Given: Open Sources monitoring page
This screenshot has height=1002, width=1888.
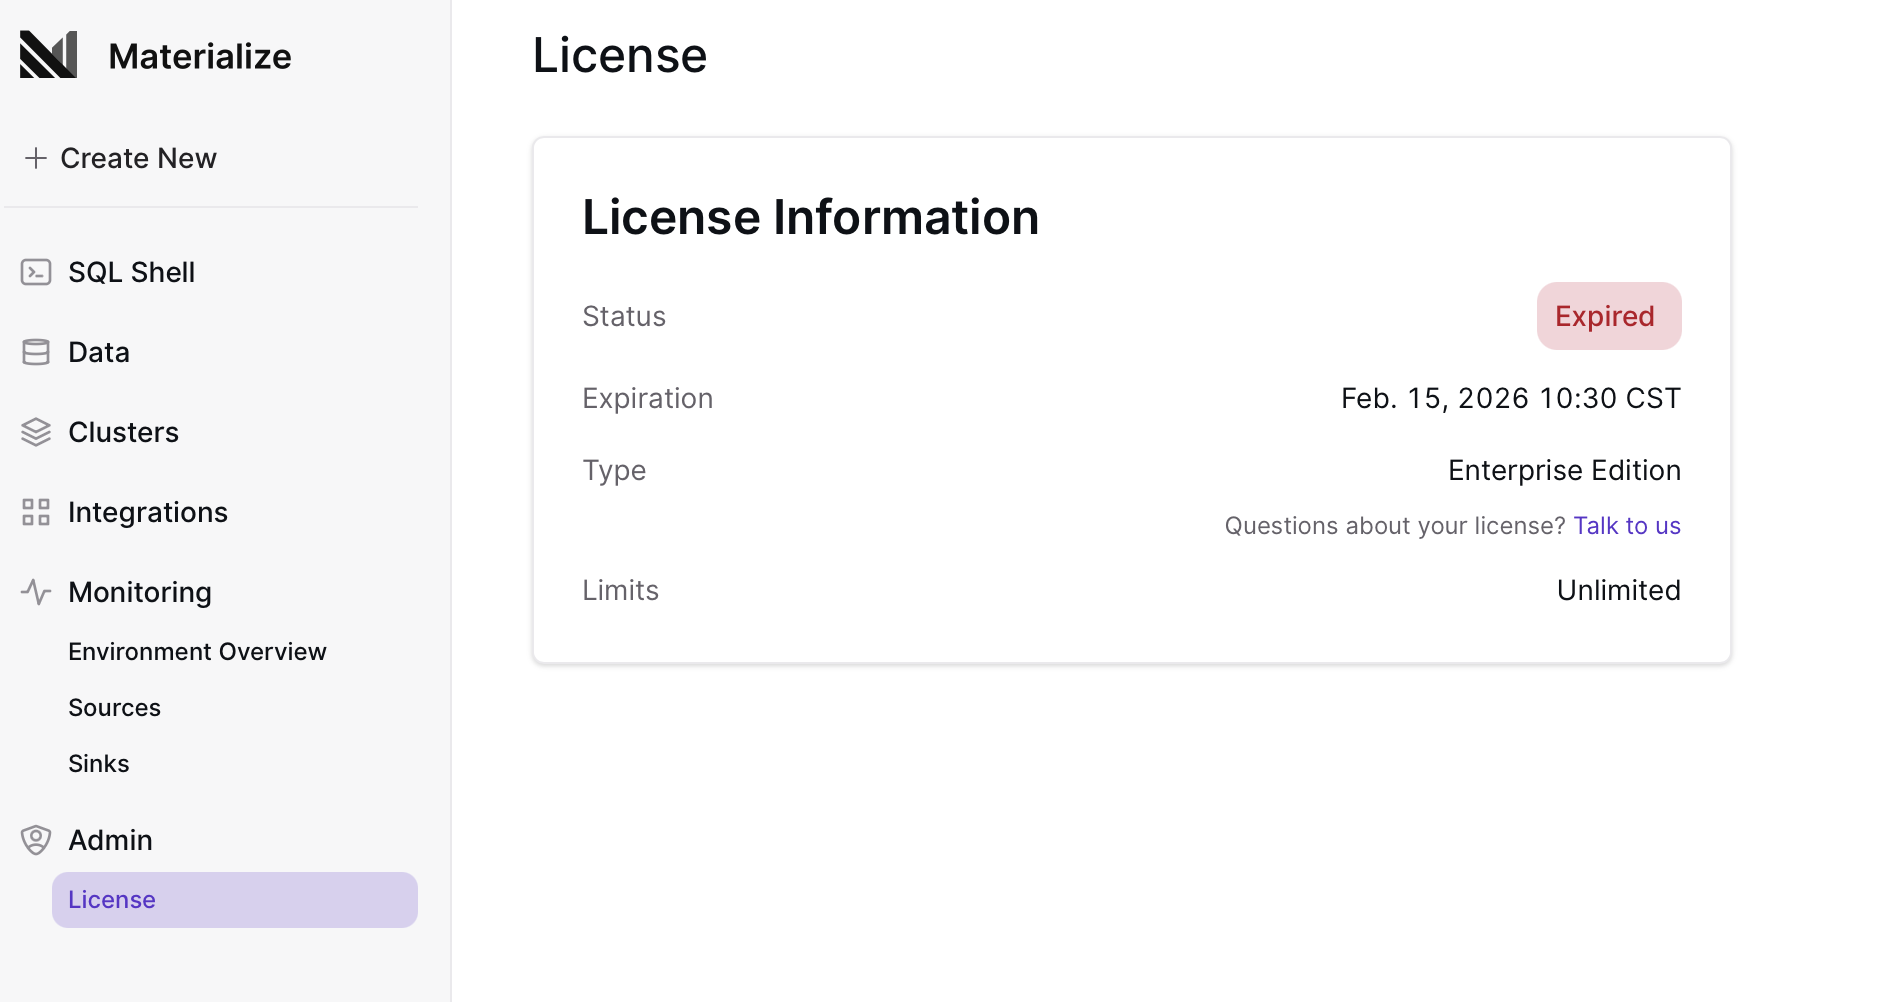Looking at the screenshot, I should pos(114,708).
